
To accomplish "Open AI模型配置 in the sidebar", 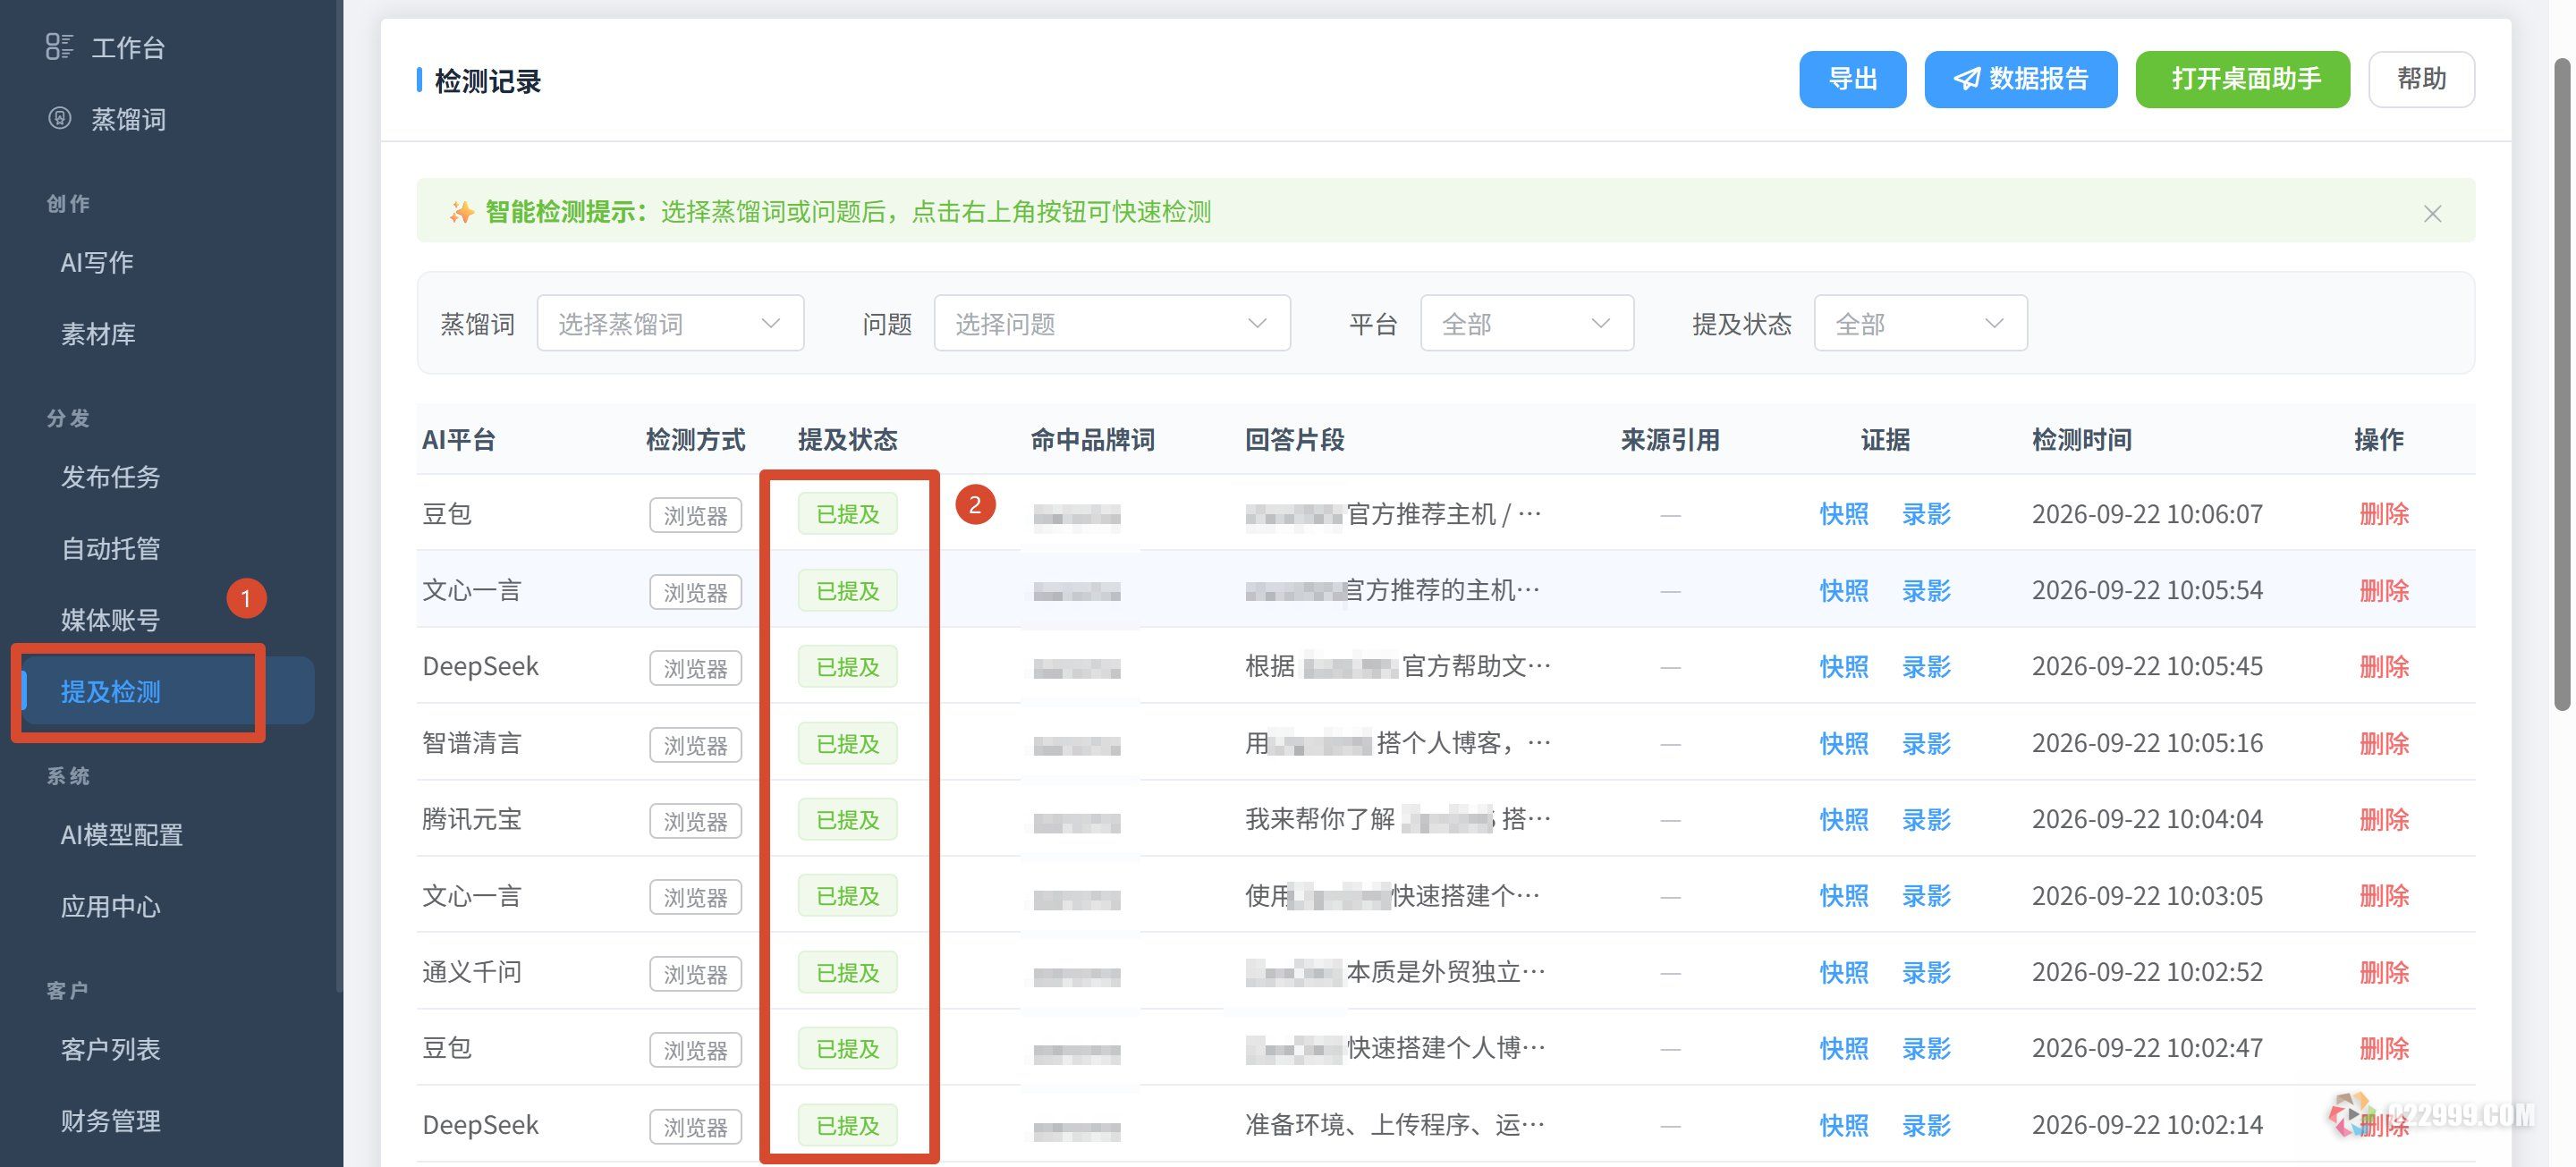I will click(121, 834).
